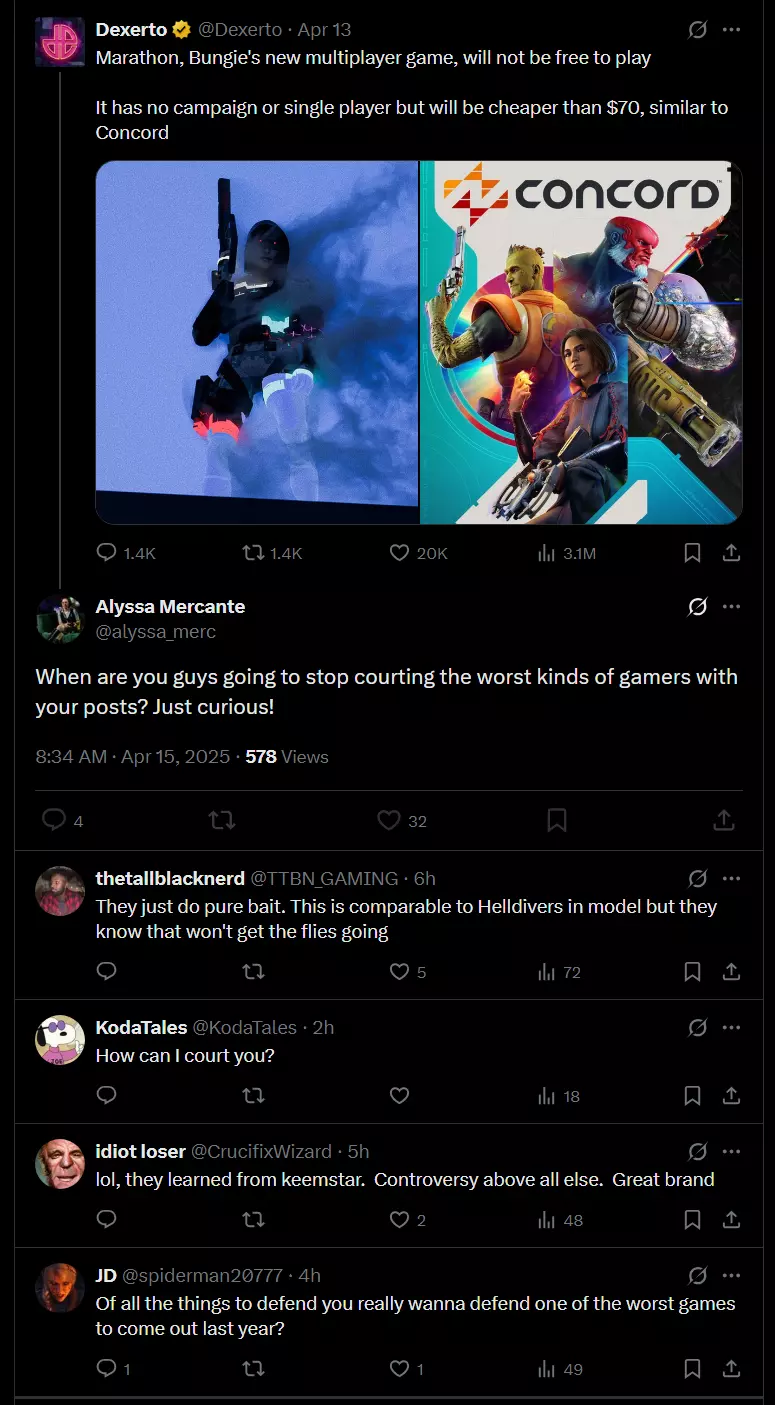The width and height of the screenshot is (775, 1405).
Task: Open more options on Dexerto's post
Action: (732, 30)
